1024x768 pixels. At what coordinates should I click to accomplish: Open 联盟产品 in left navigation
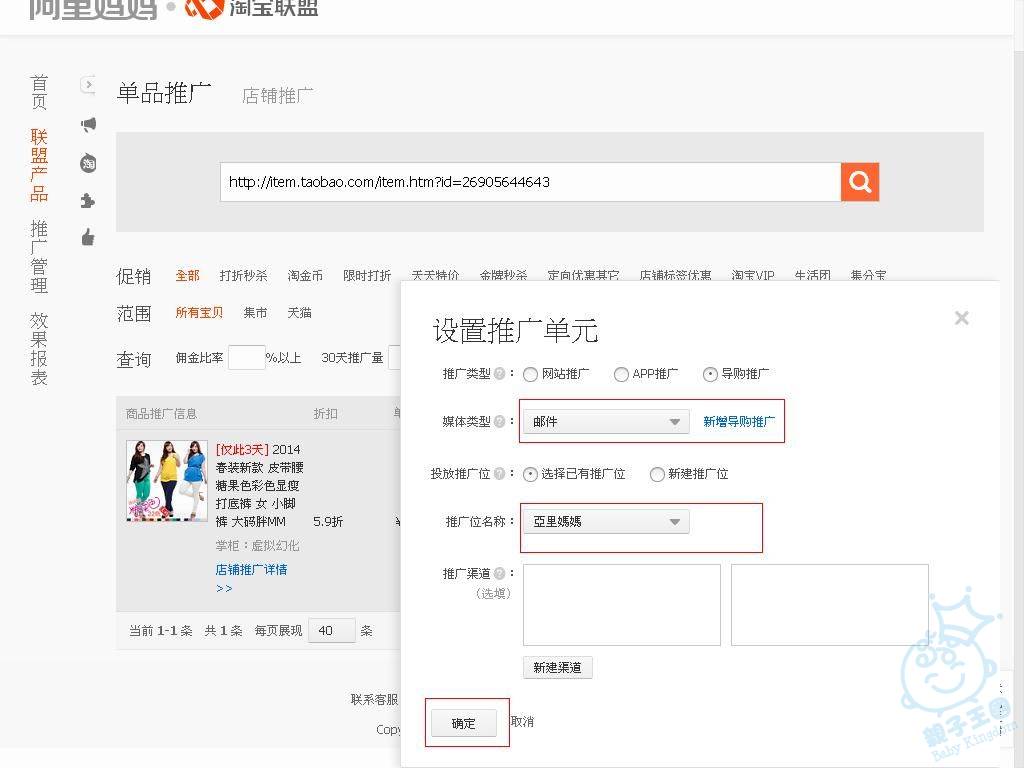(x=39, y=165)
